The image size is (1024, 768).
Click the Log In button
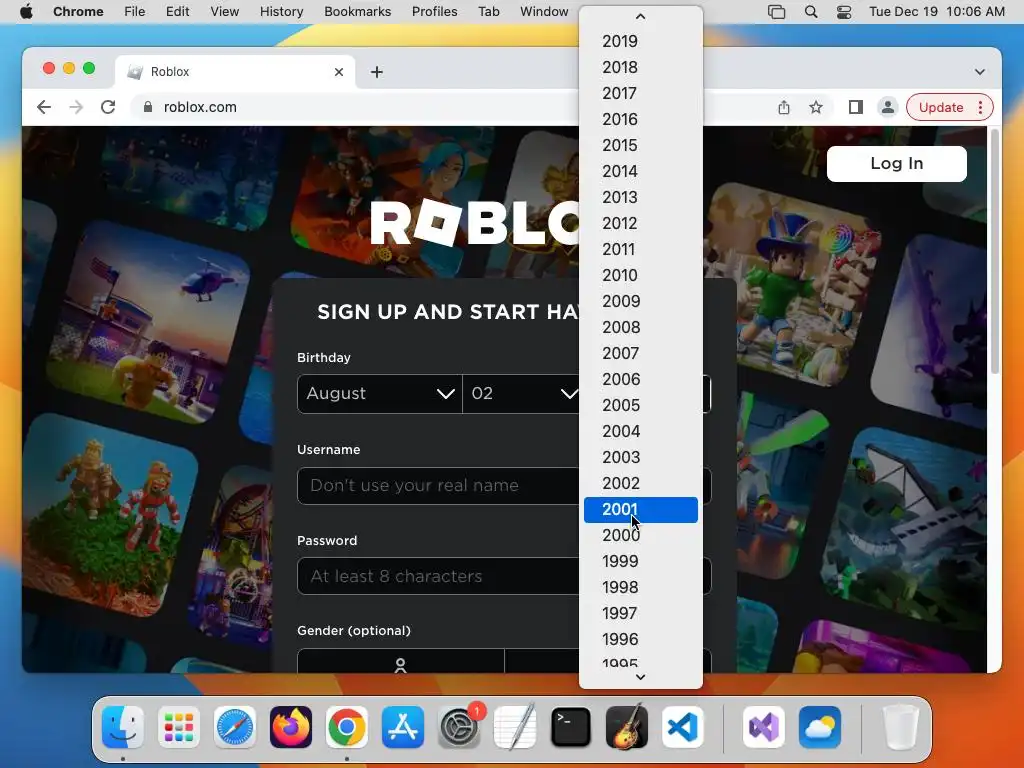897,163
